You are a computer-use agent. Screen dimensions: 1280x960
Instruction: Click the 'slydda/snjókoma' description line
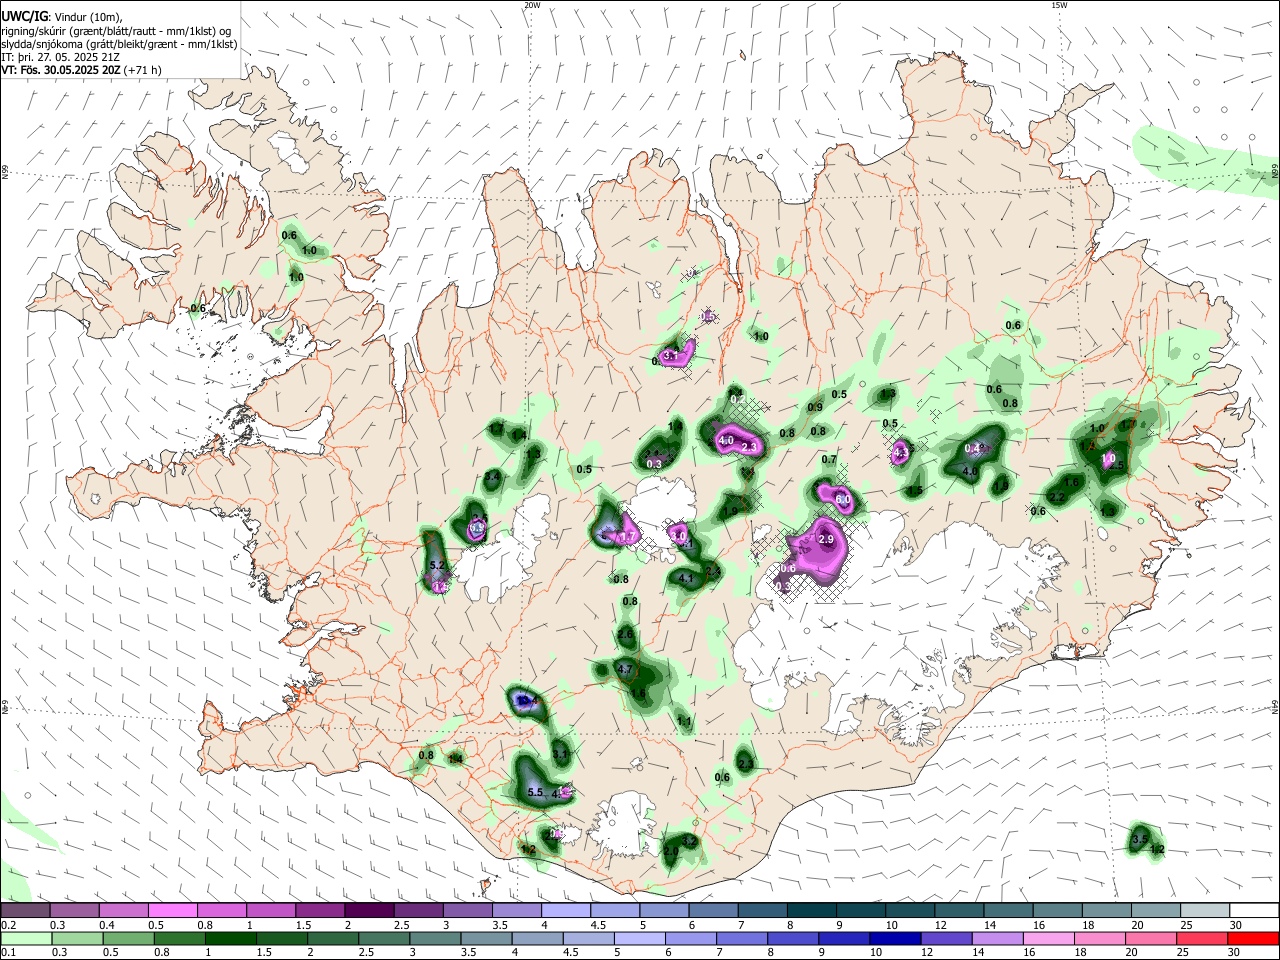coord(119,44)
